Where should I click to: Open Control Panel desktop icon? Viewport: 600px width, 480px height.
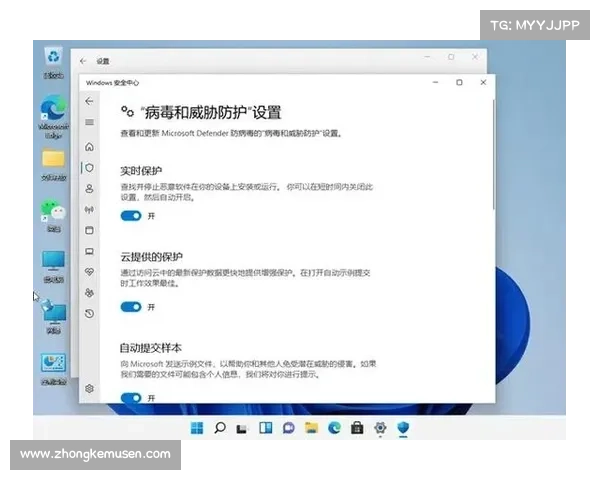tap(54, 369)
